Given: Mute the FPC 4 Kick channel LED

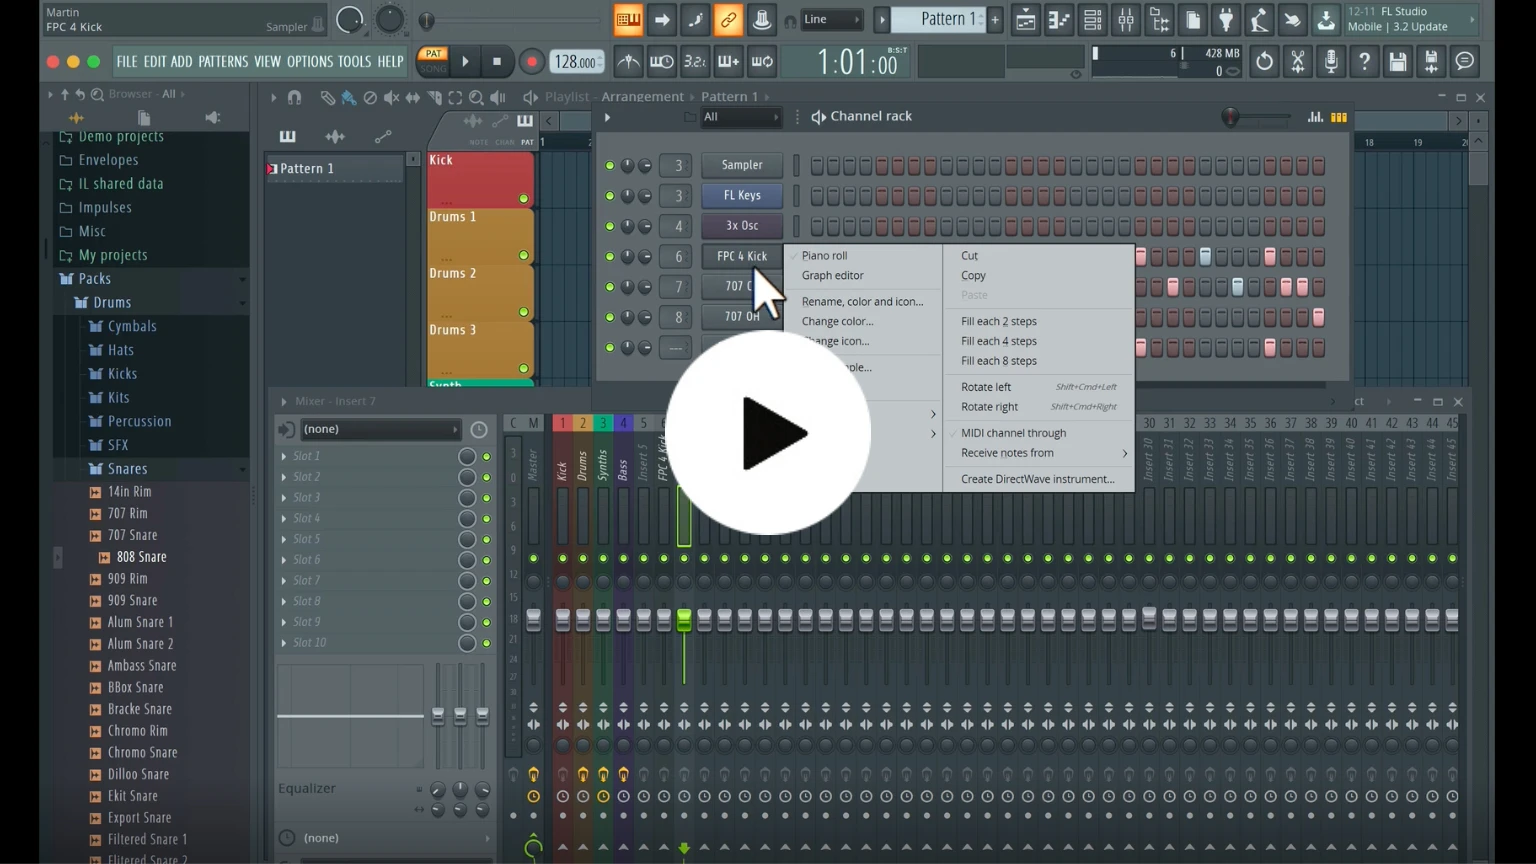Looking at the screenshot, I should (x=609, y=257).
